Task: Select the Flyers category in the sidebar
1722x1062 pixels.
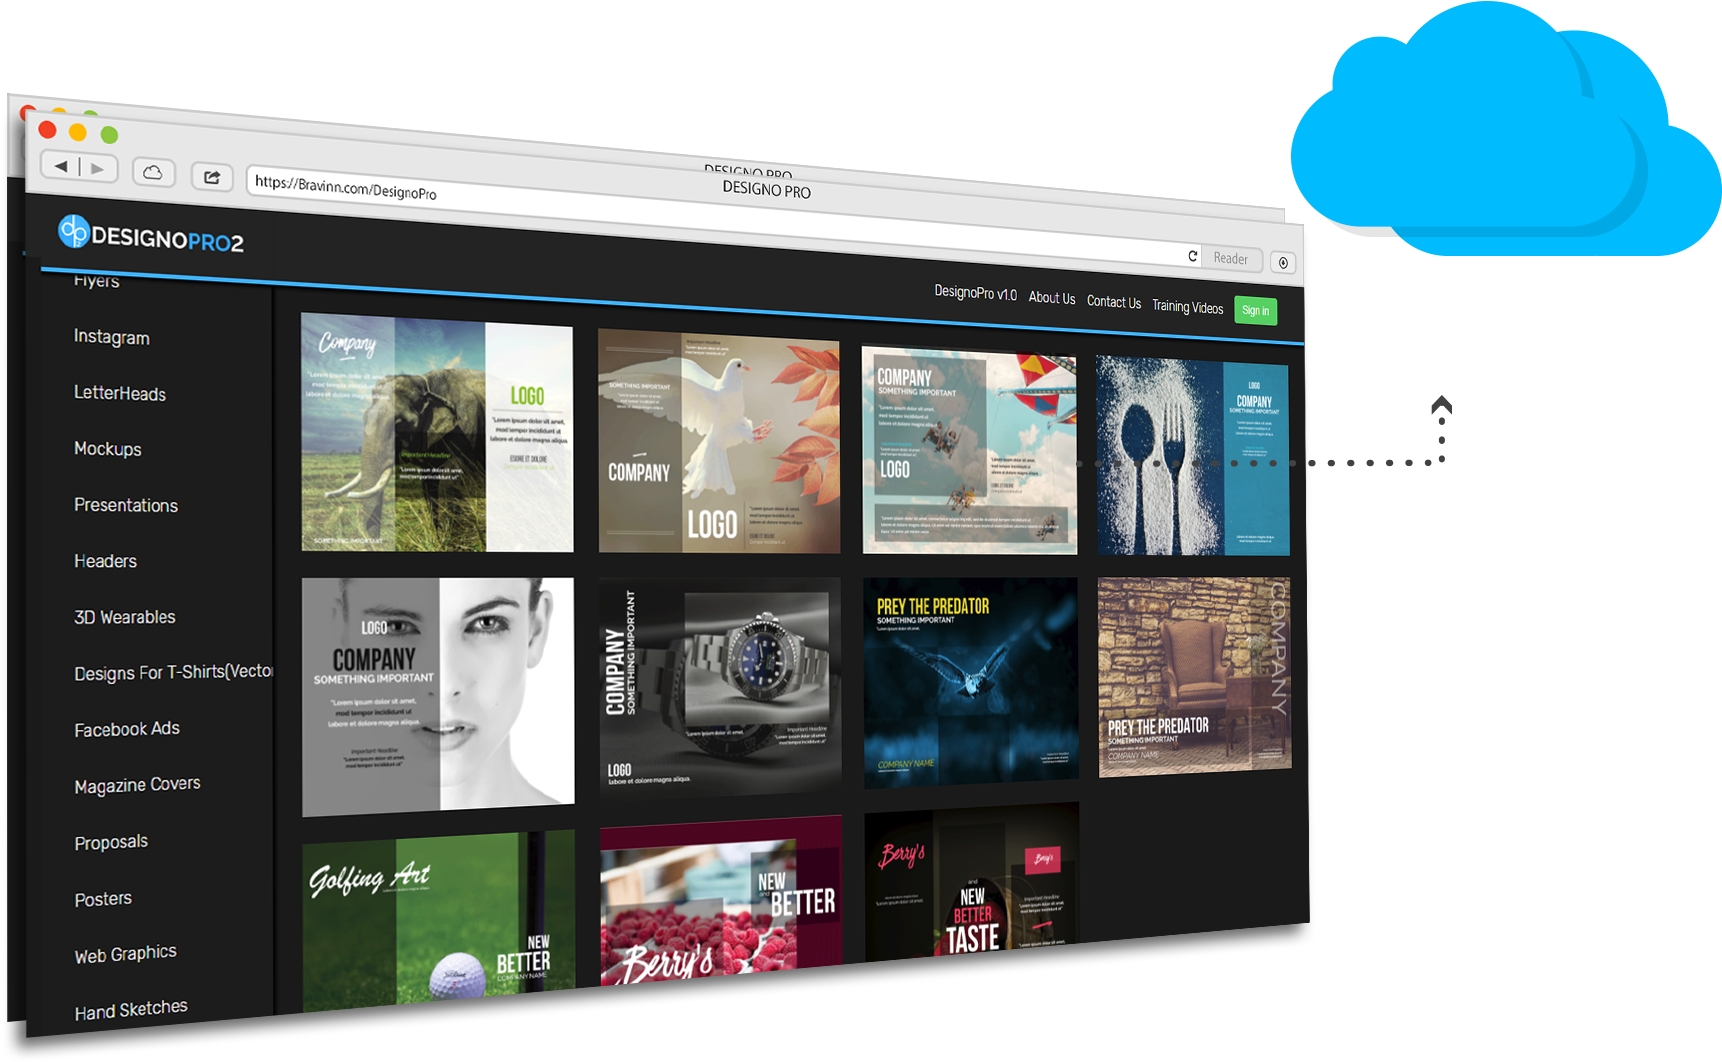Action: pos(97,281)
